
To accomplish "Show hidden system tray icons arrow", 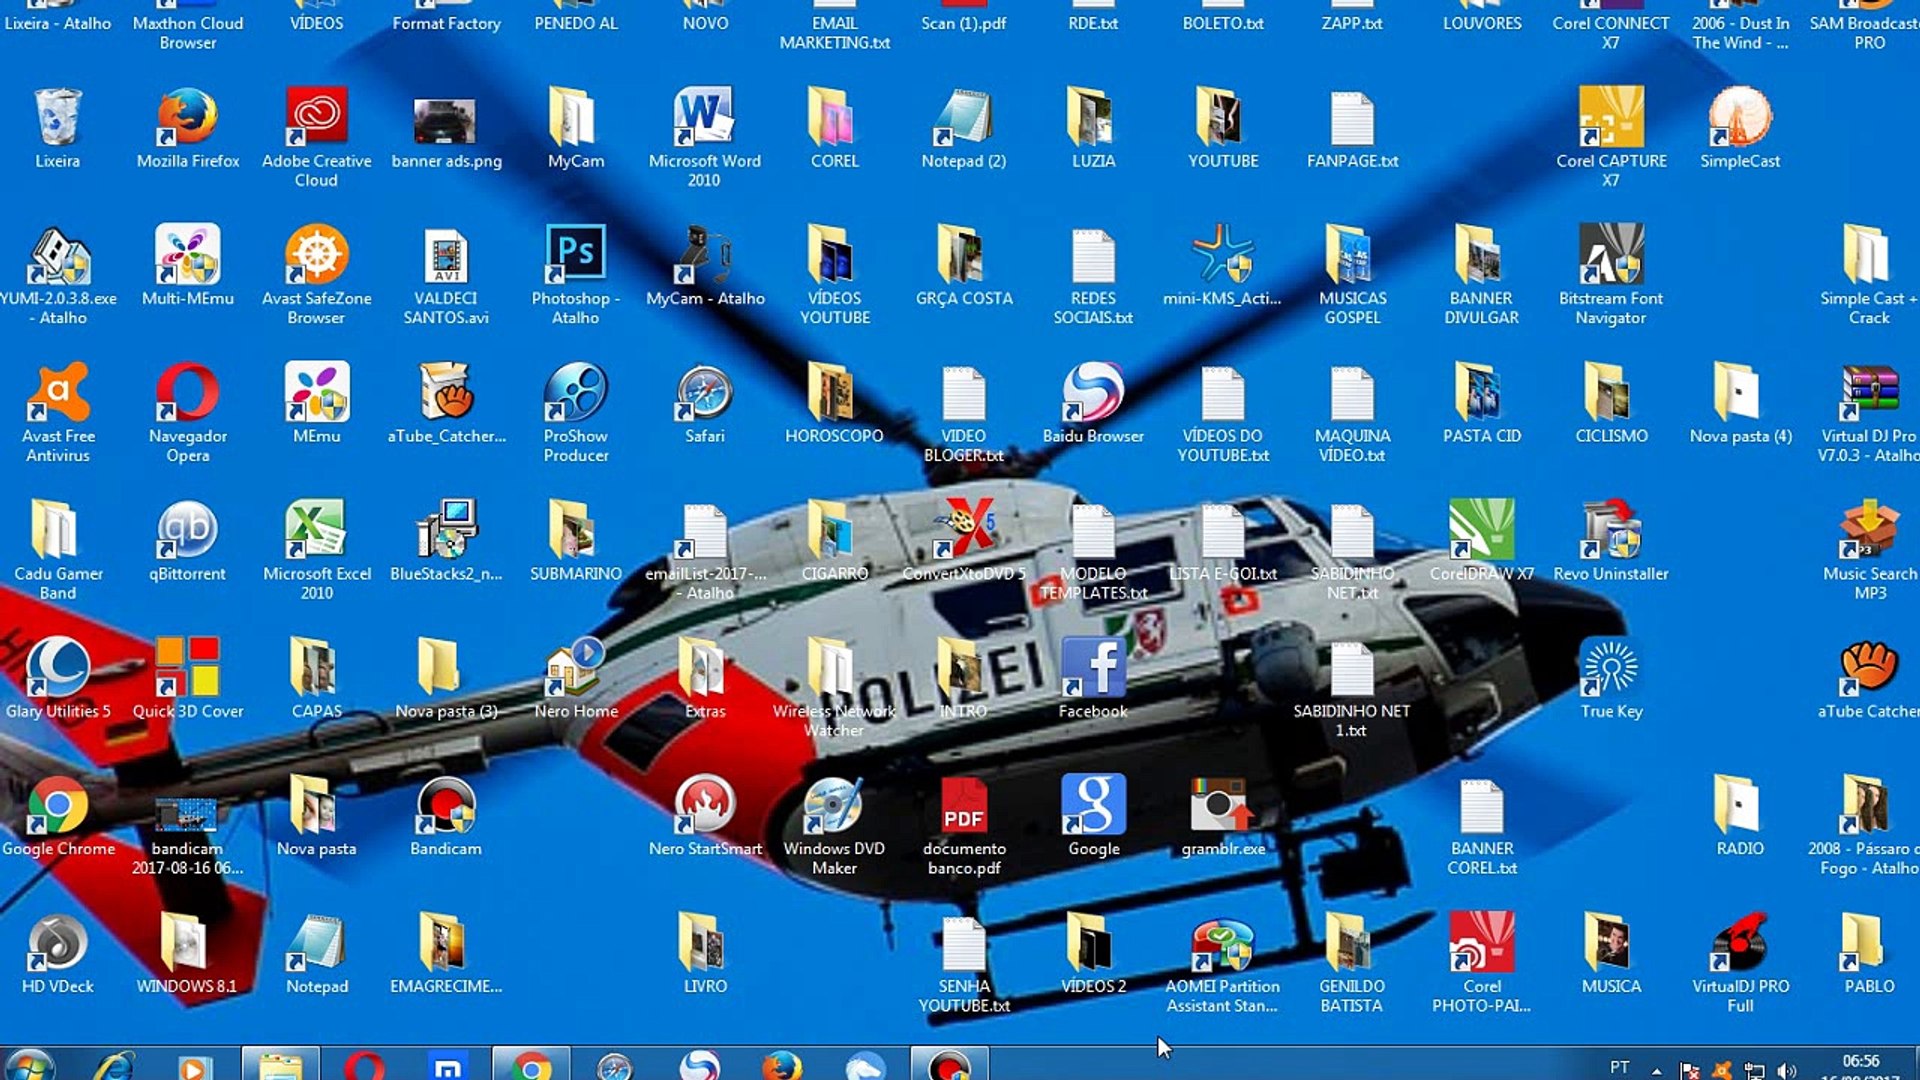I will point(1657,1070).
